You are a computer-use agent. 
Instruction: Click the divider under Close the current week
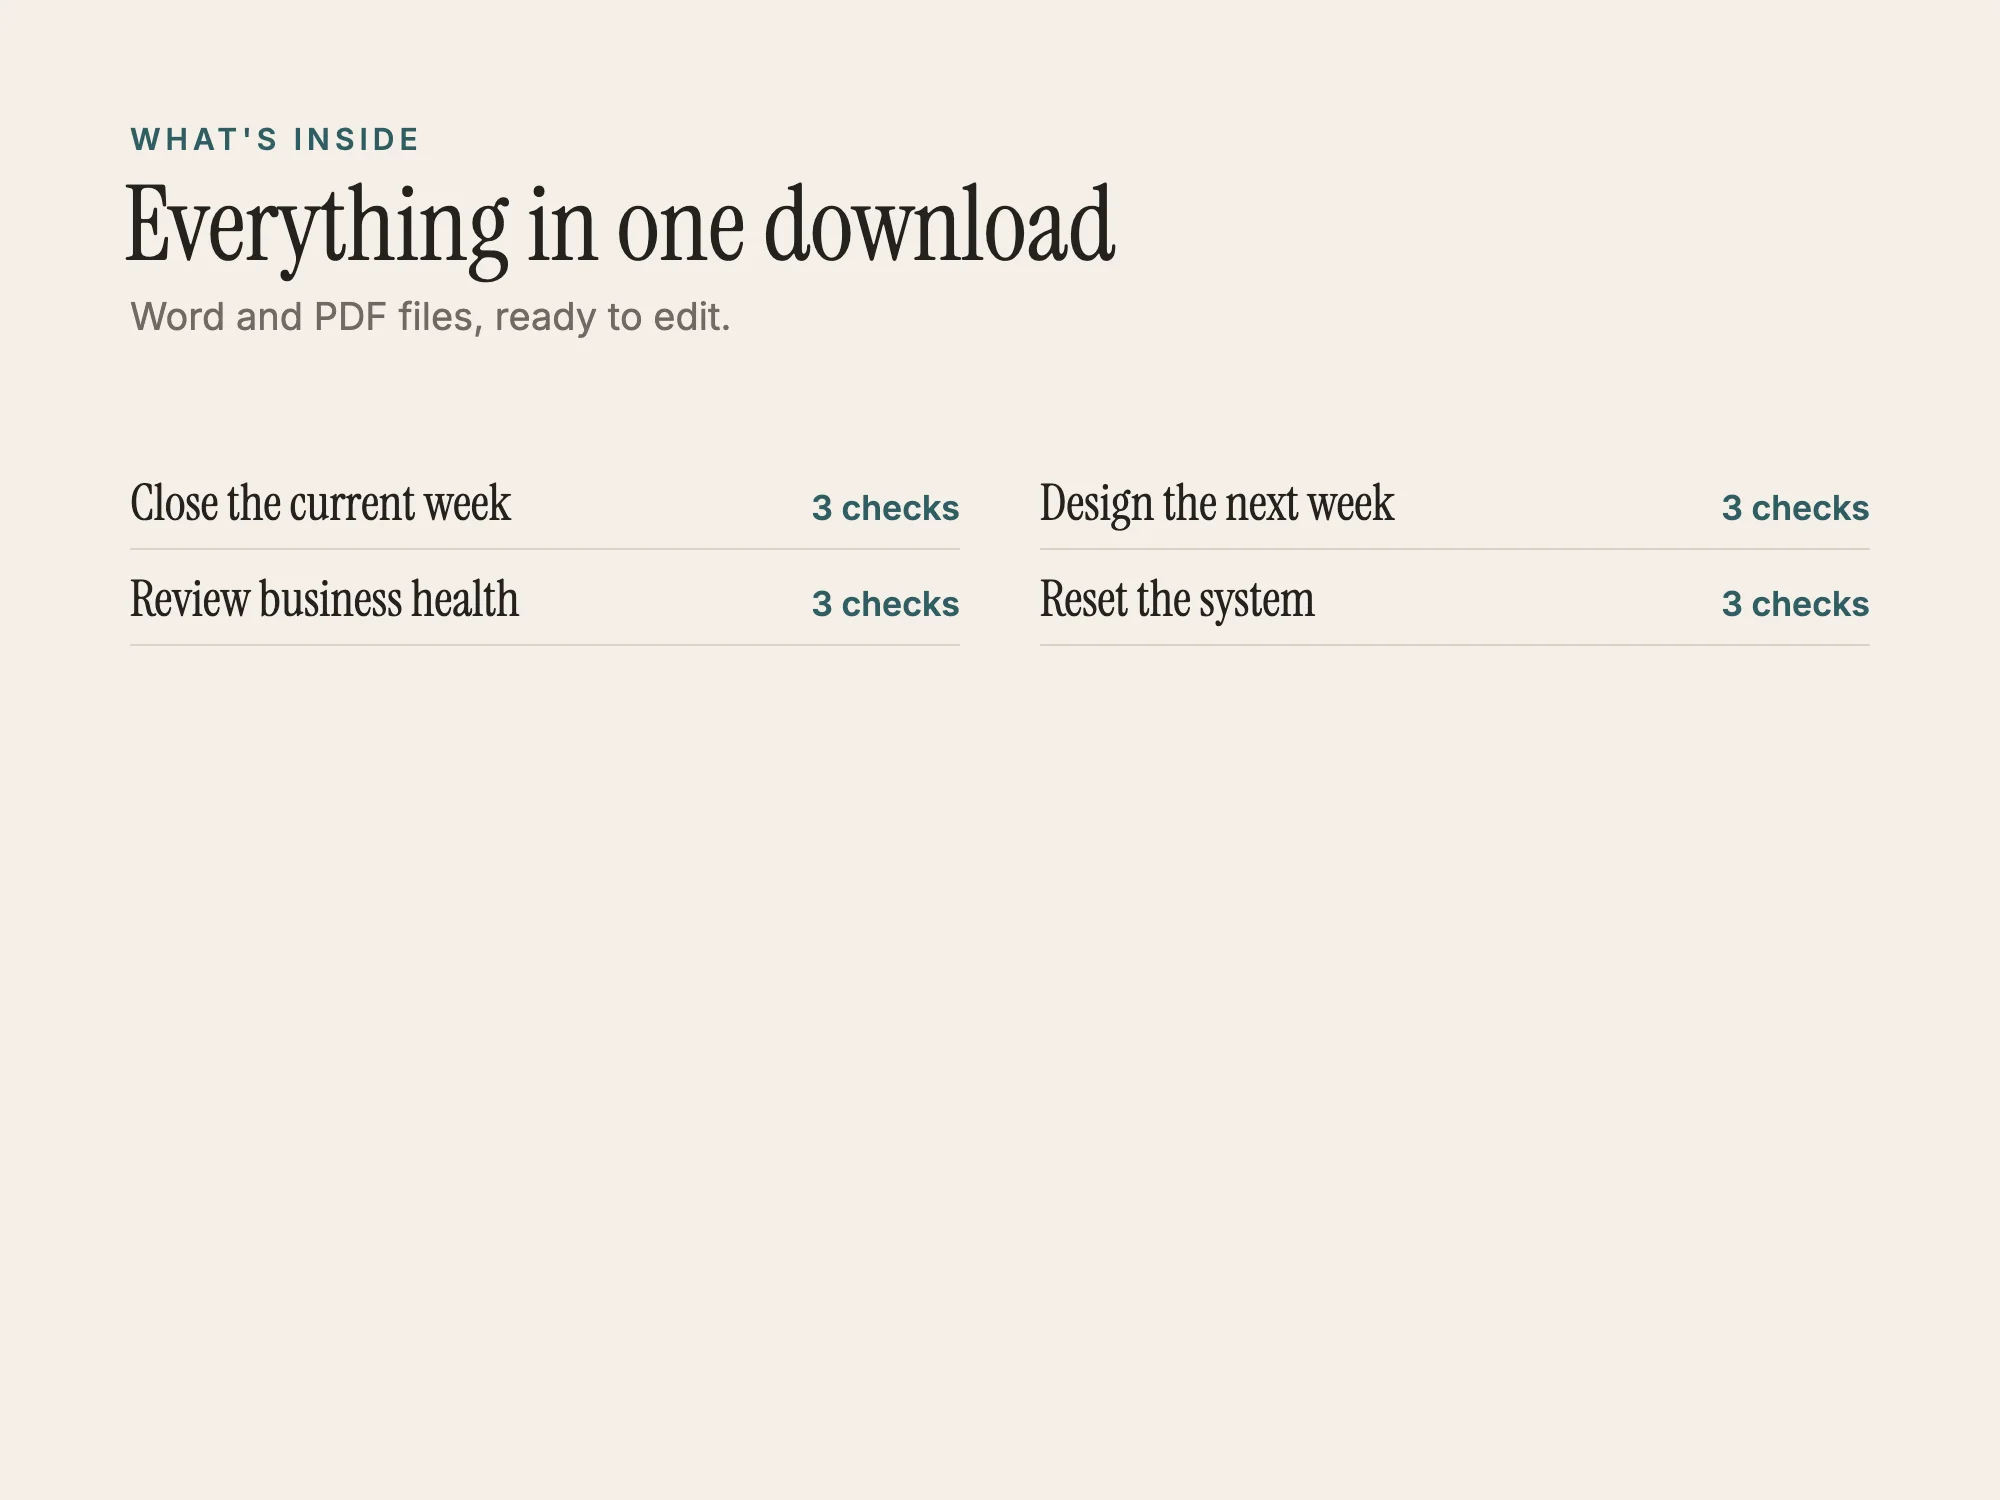(545, 549)
